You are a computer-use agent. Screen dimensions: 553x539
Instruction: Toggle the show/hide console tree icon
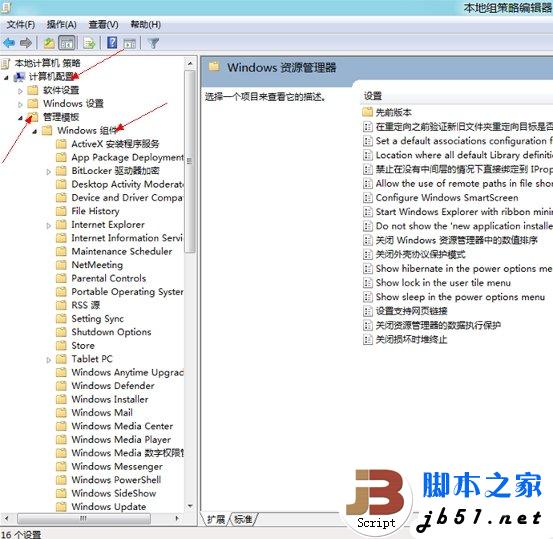click(67, 43)
